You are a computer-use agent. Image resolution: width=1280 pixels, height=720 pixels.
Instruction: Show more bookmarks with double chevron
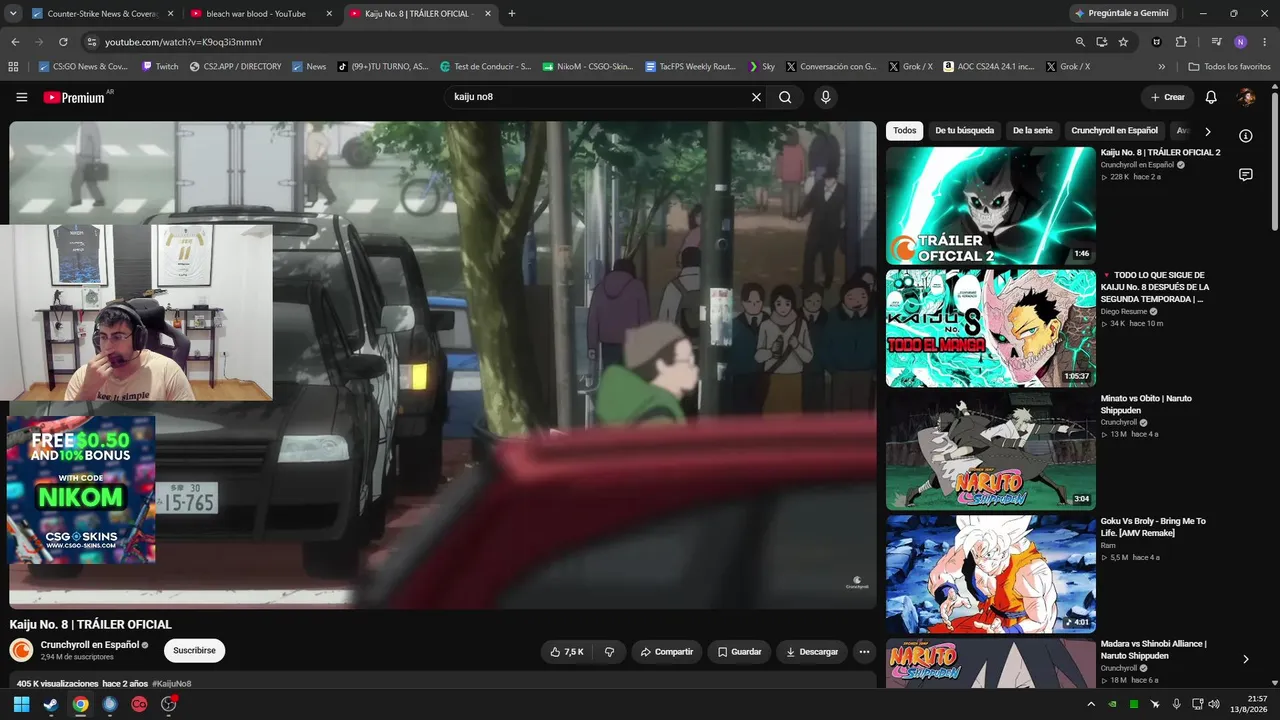point(1162,66)
